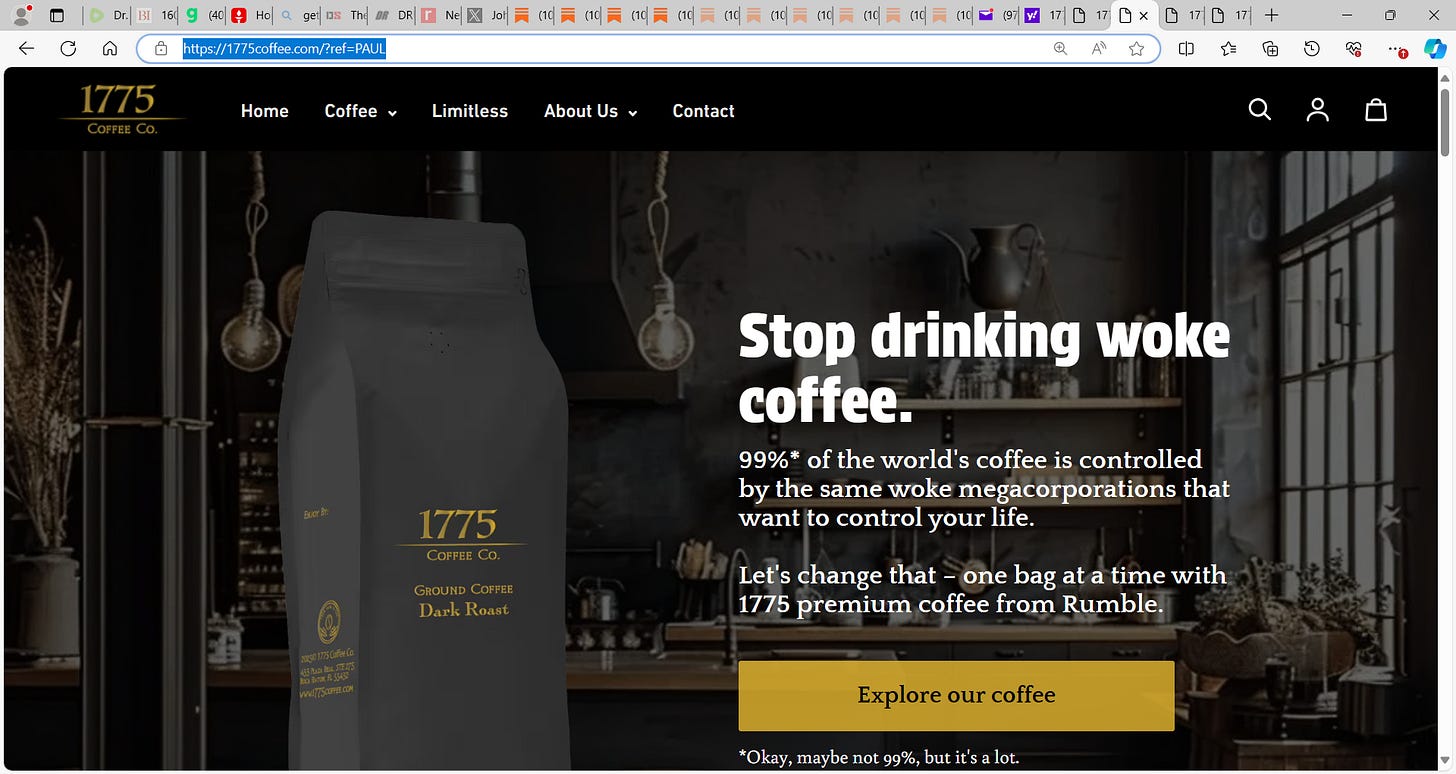Close the active tab

click(x=1143, y=15)
